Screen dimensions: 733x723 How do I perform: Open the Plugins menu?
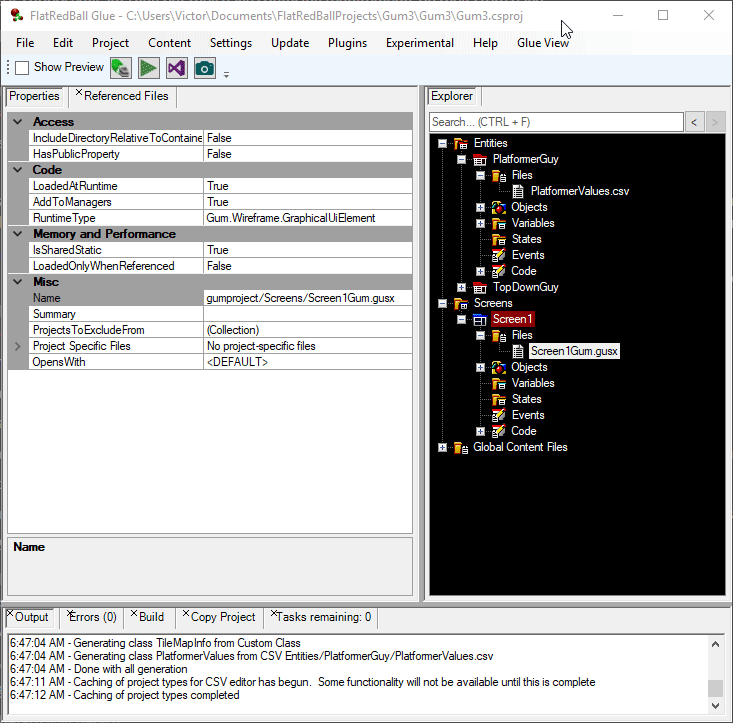[347, 43]
